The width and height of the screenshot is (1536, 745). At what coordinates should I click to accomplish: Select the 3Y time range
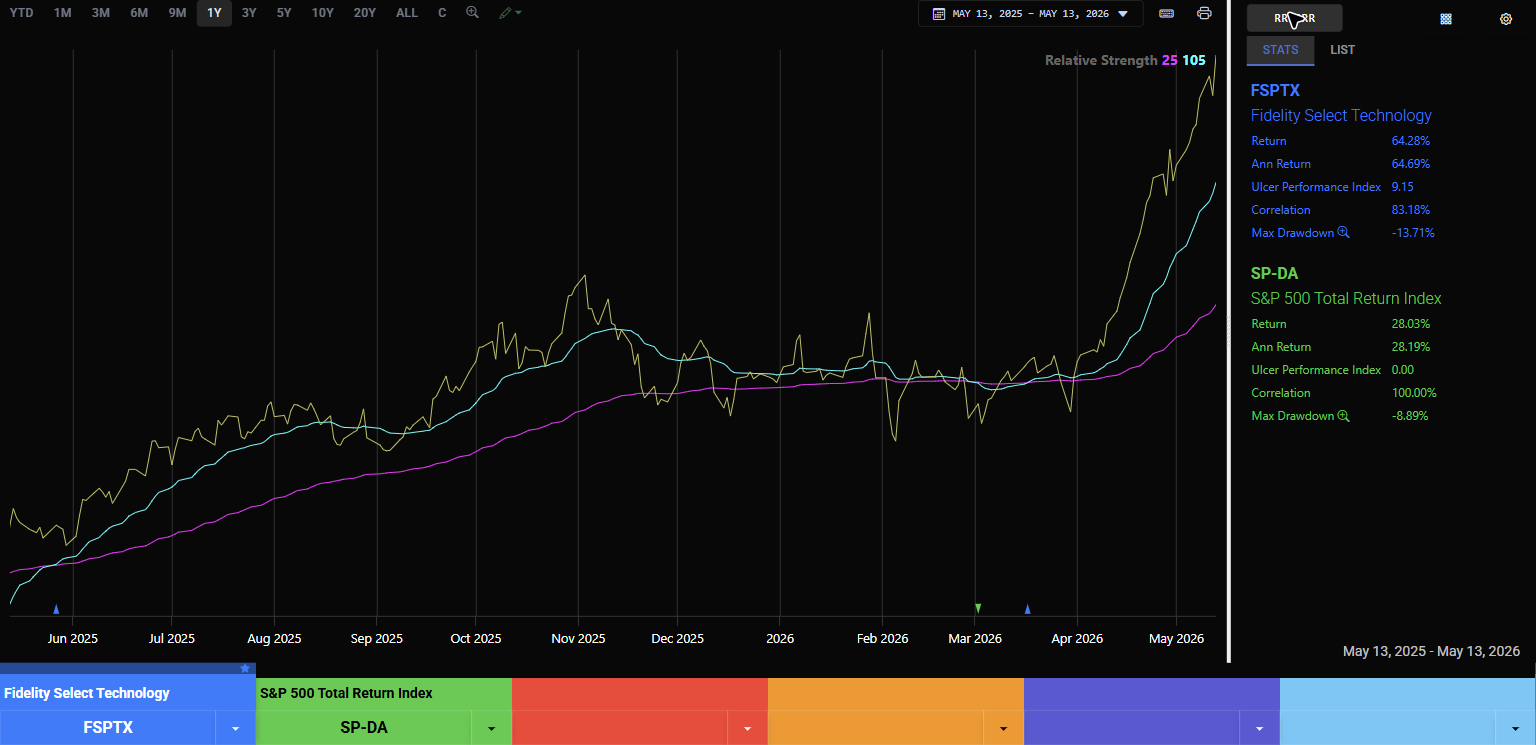[x=249, y=13]
